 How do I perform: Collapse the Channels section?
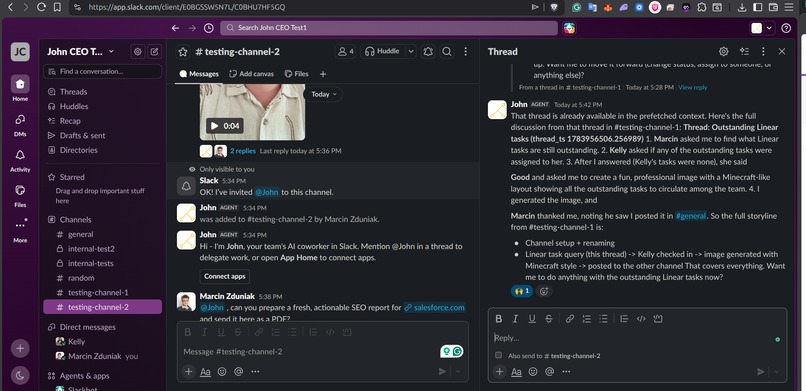coord(75,219)
